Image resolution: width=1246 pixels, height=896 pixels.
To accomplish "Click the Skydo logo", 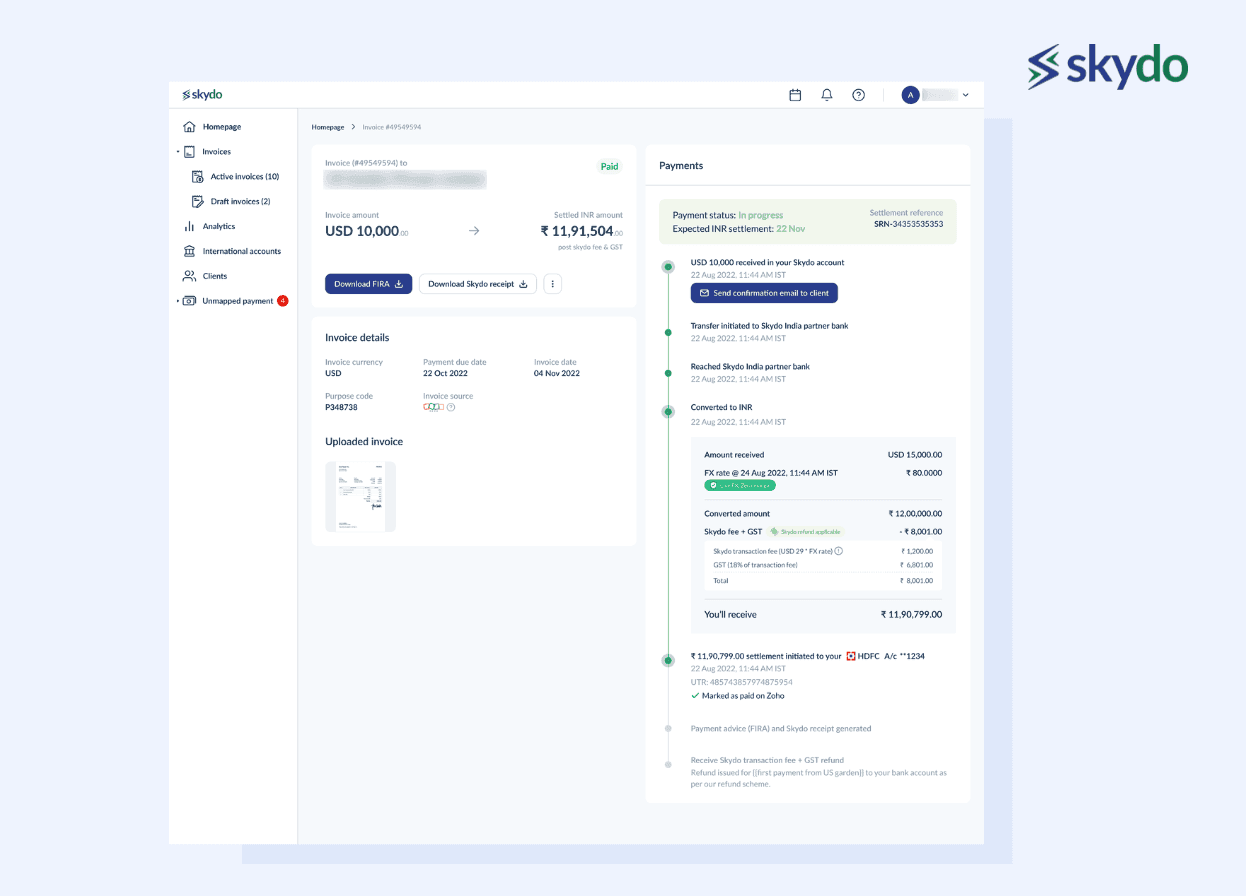I will pyautogui.click(x=201, y=94).
